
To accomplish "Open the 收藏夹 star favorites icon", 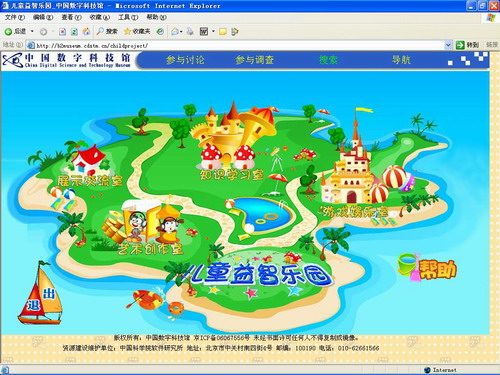I will (127, 32).
